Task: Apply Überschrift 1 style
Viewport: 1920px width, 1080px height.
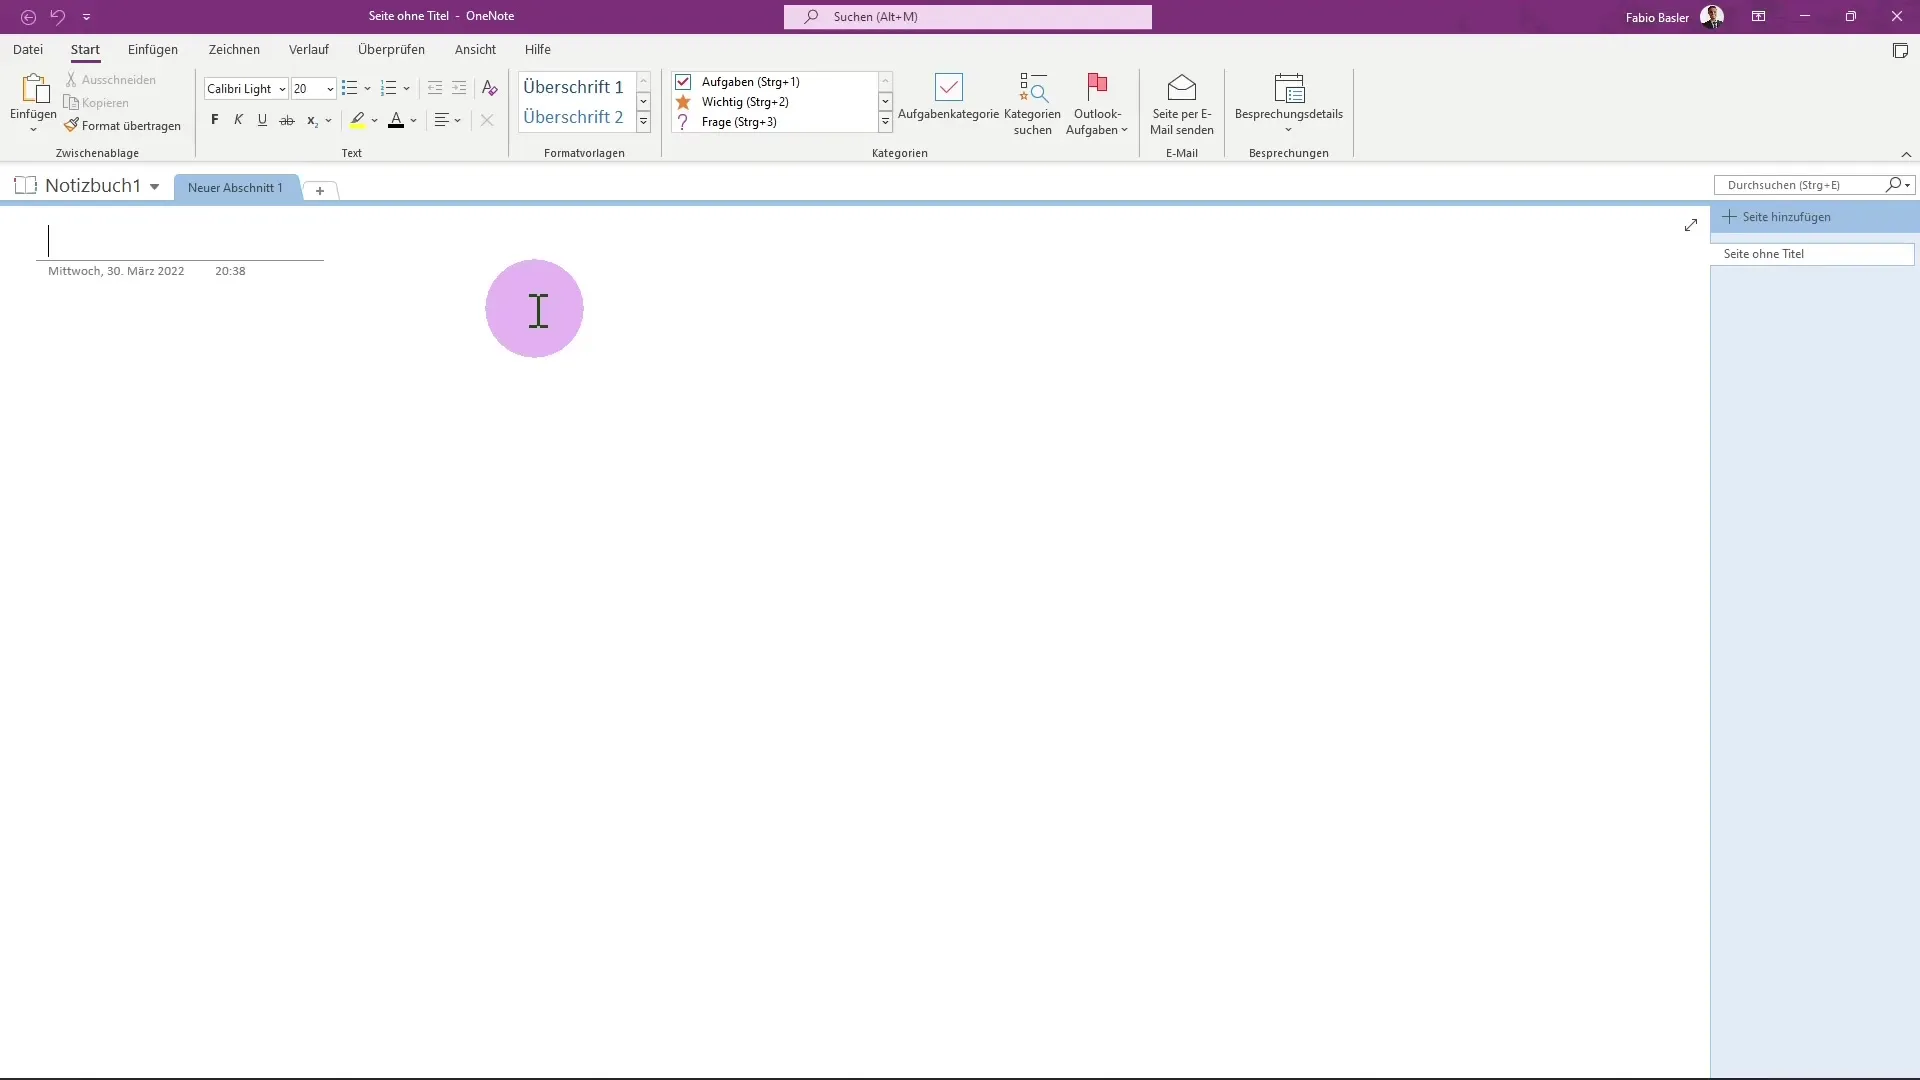Action: [x=574, y=87]
